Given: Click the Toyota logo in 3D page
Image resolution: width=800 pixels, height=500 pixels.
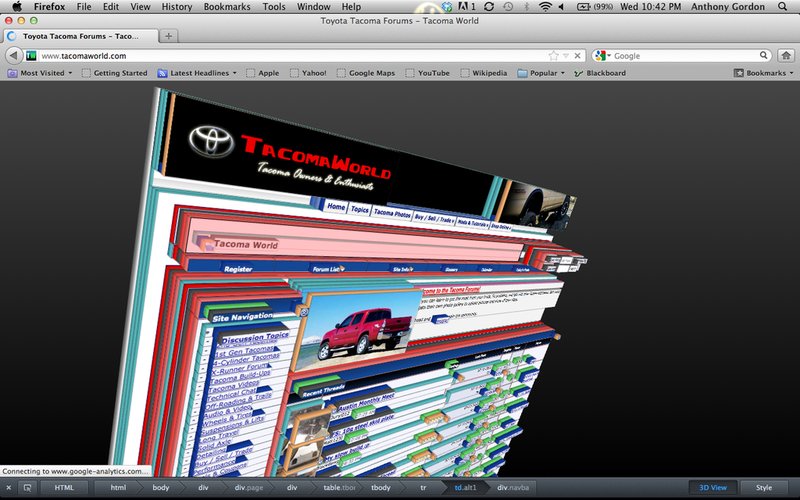Looking at the screenshot, I should [211, 140].
